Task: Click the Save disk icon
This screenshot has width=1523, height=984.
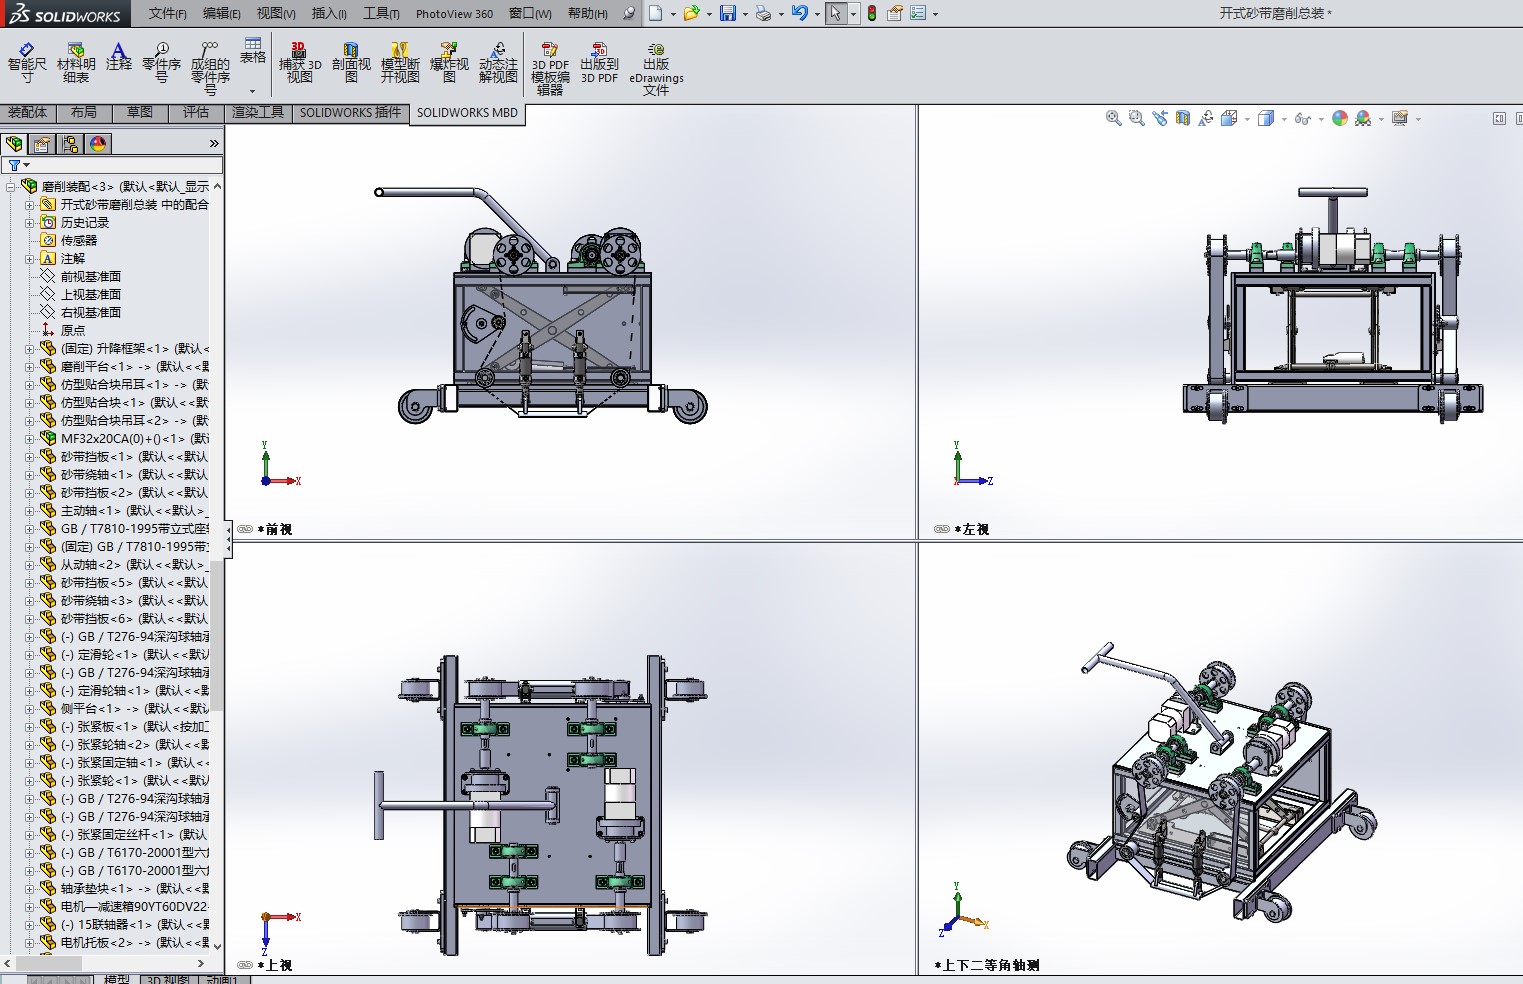Action: pos(728,13)
